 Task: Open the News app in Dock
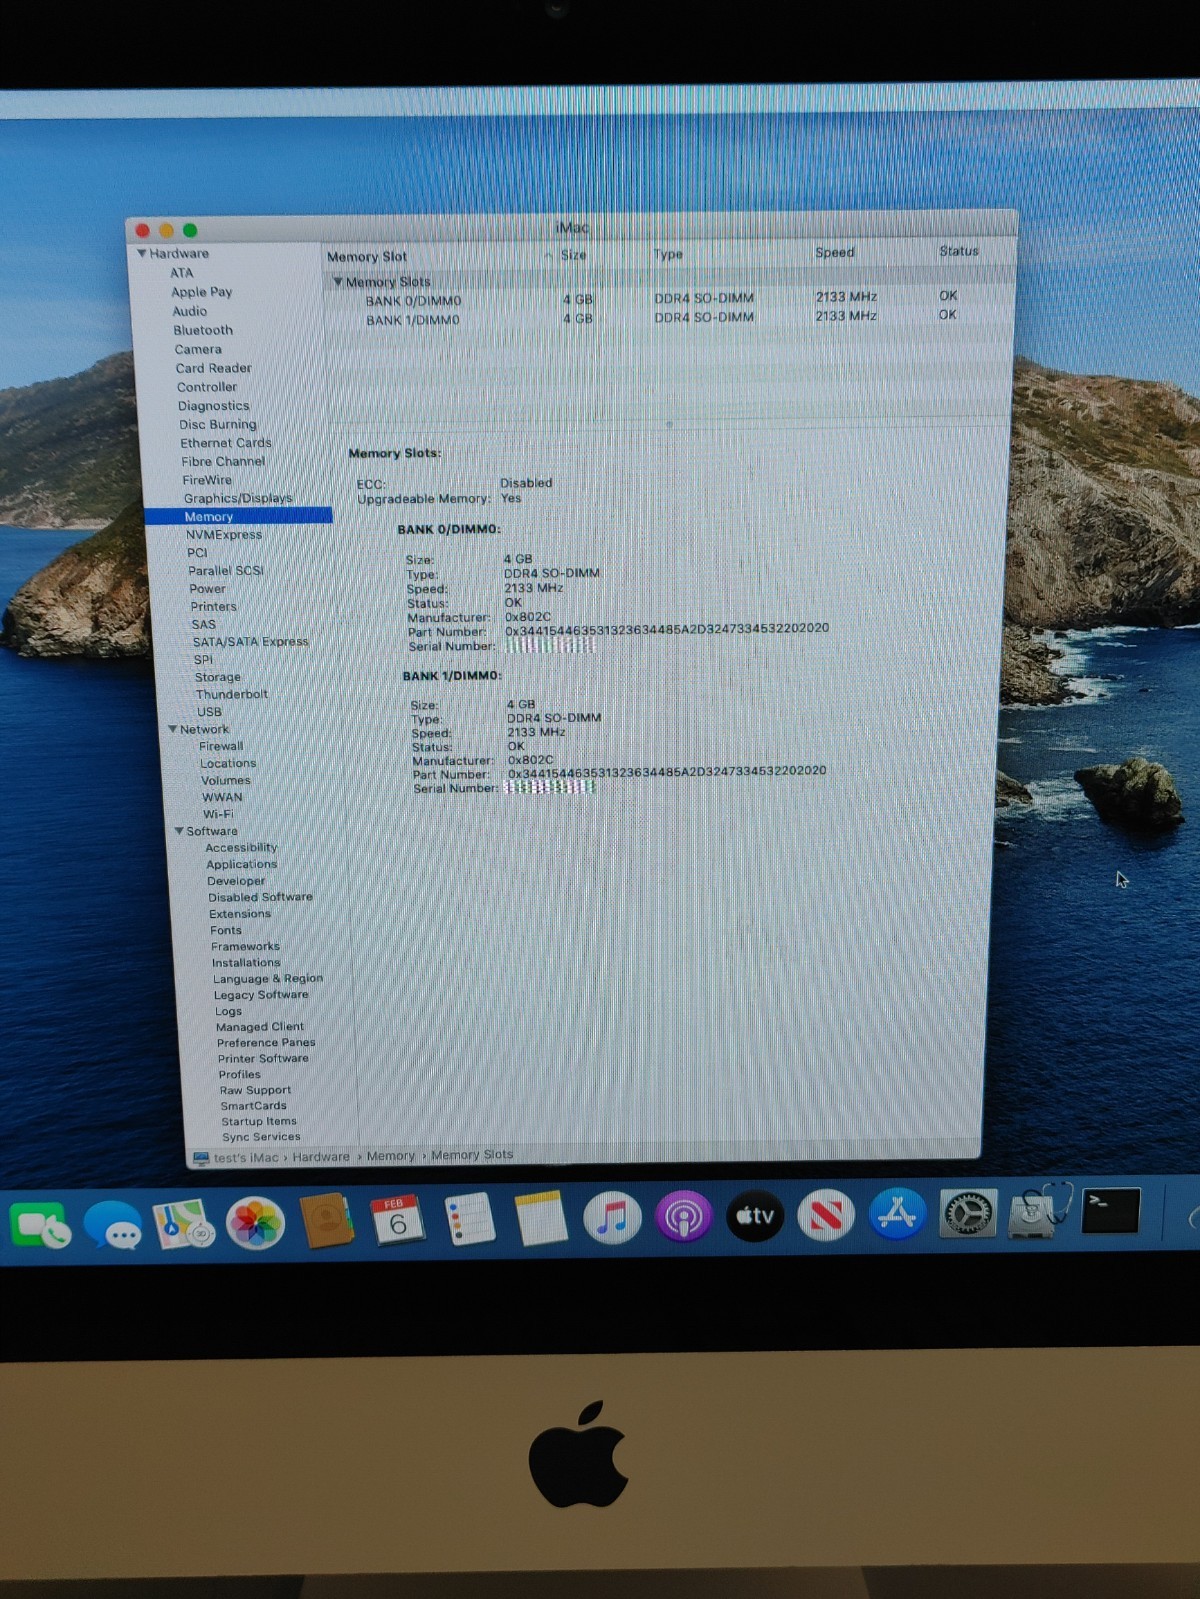click(825, 1216)
